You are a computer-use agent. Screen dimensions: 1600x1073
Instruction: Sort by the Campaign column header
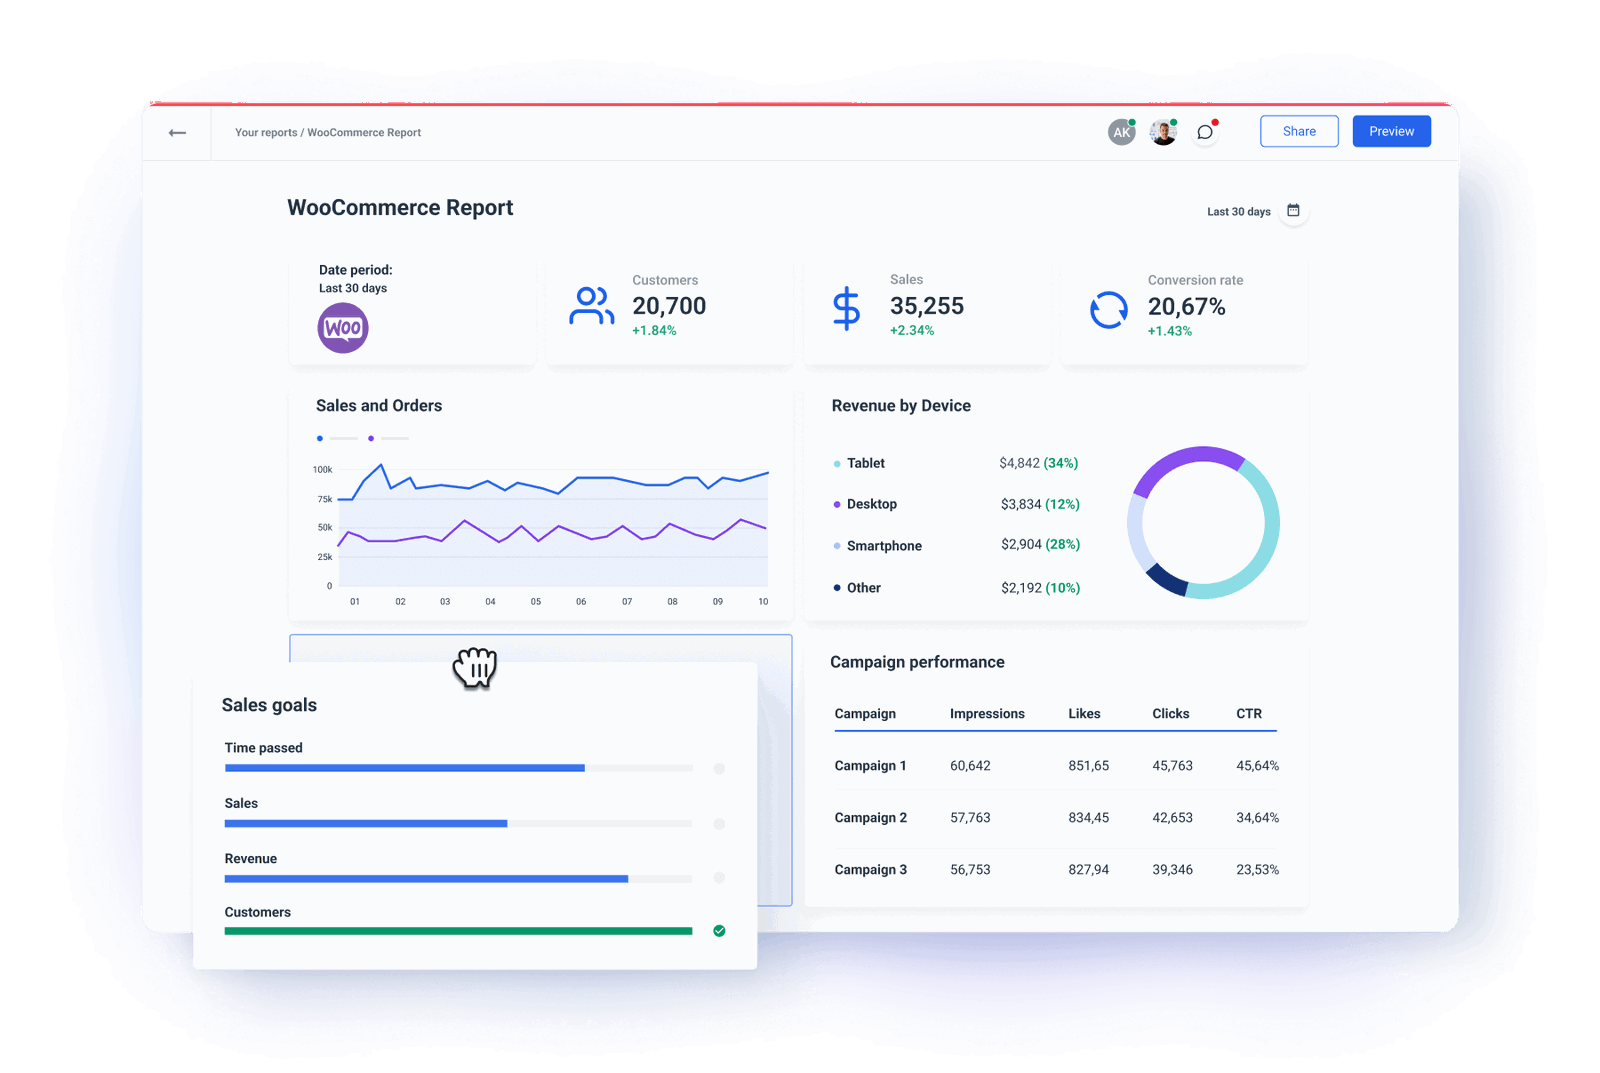[x=865, y=713]
